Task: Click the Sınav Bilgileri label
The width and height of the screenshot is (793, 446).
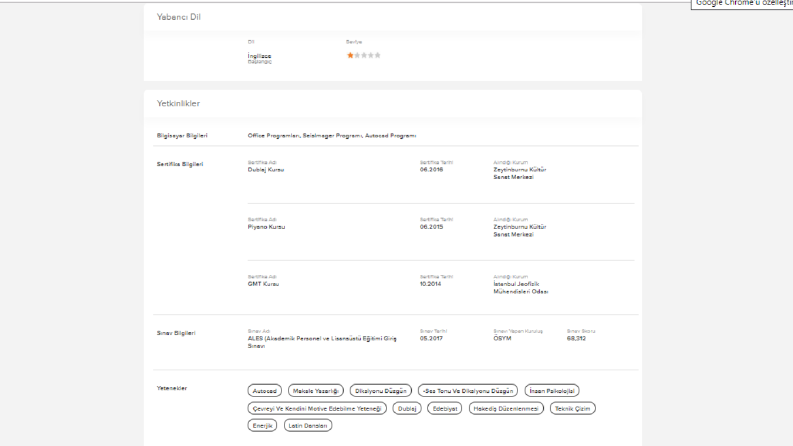Action: click(176, 333)
